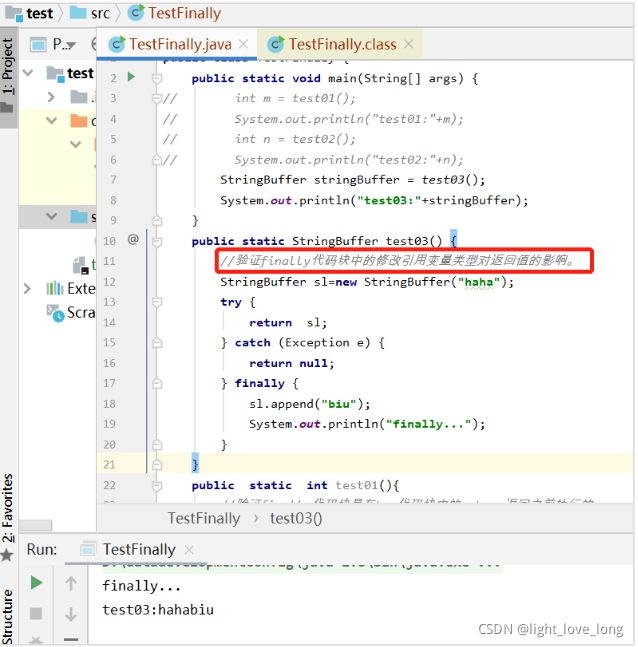Fold the test01 method at line 22
The width and height of the screenshot is (638, 647).
point(157,485)
